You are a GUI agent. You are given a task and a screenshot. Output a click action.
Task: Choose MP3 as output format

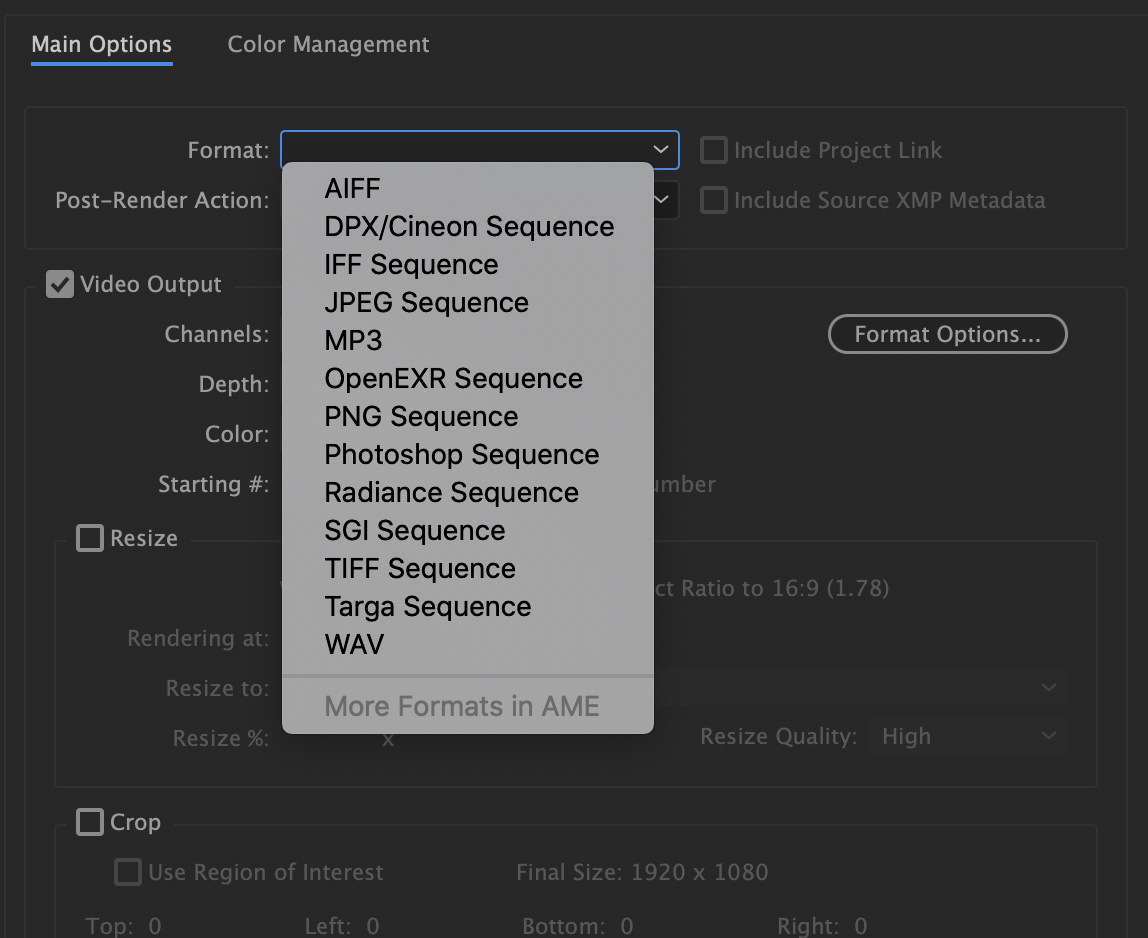pos(352,340)
